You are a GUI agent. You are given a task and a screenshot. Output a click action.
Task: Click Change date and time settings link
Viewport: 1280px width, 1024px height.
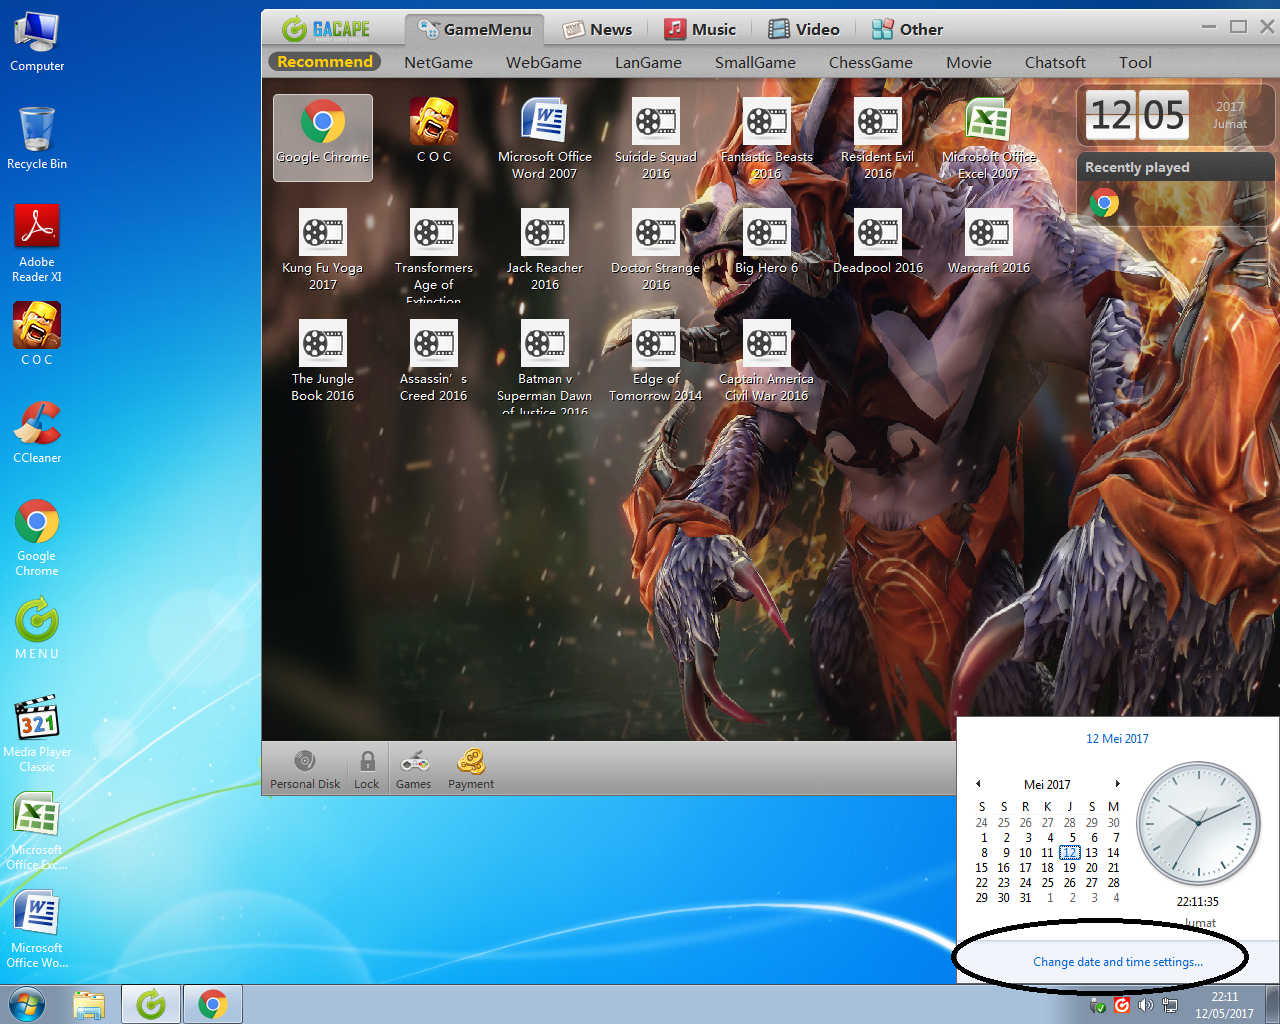(1118, 962)
